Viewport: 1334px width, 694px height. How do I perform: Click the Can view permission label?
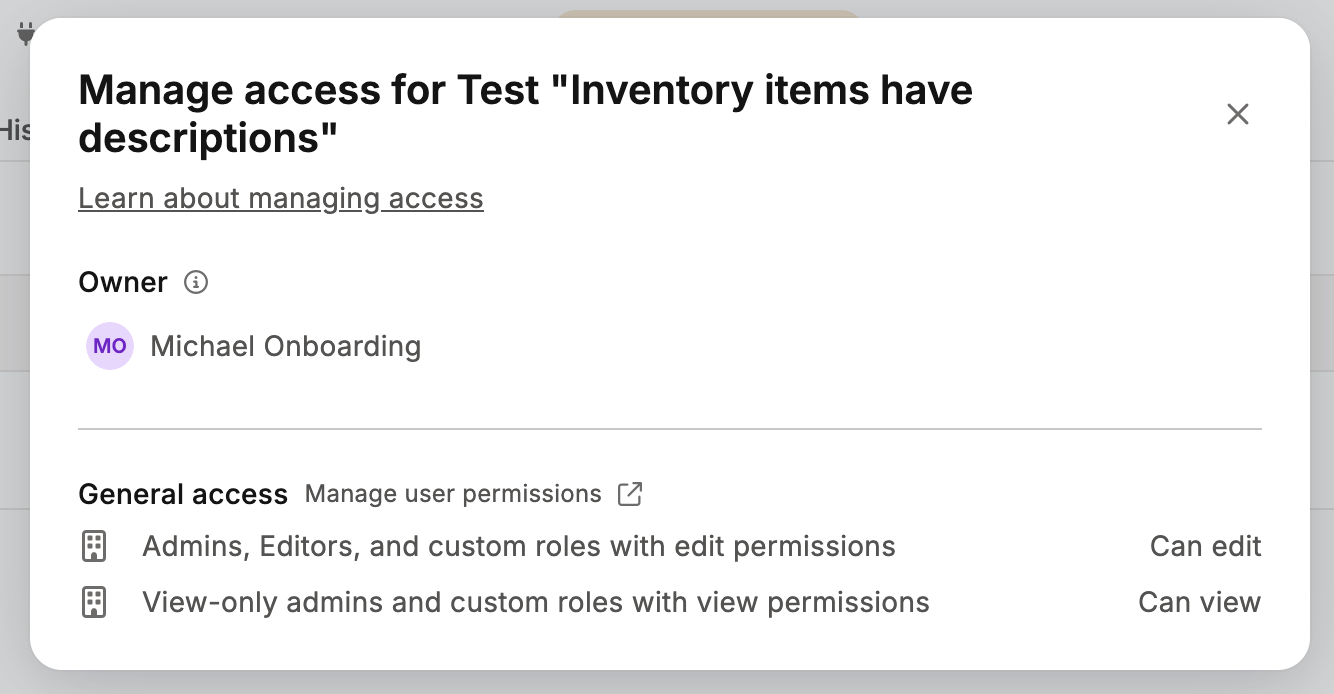1200,602
